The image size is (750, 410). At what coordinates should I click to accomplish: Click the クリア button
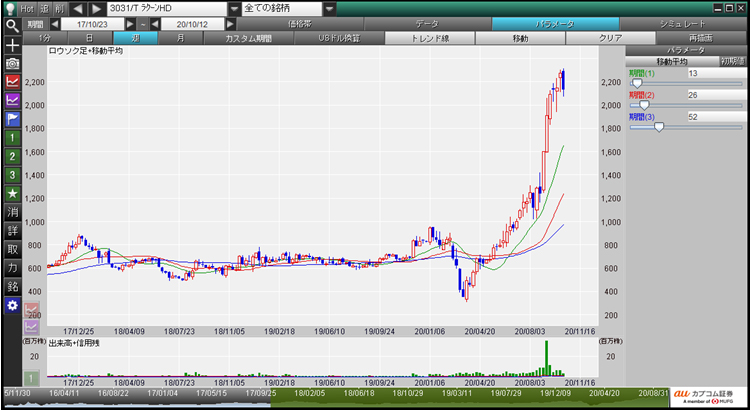pyautogui.click(x=610, y=38)
